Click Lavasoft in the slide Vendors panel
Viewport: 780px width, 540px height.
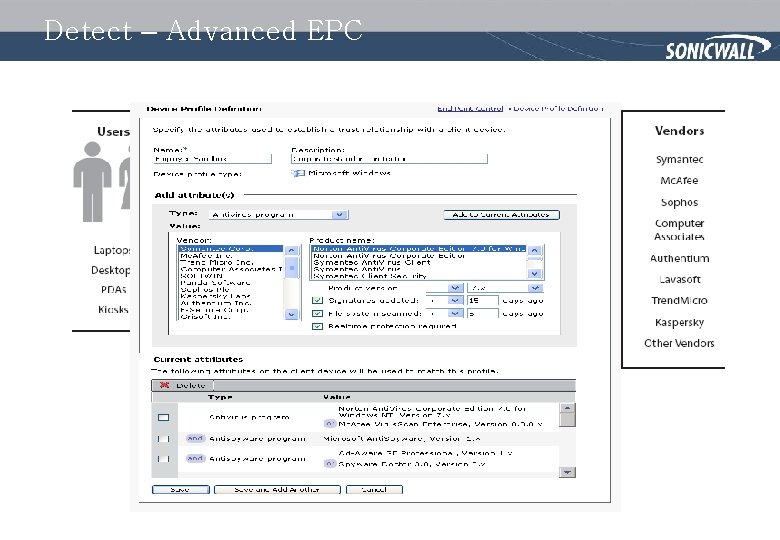click(680, 279)
